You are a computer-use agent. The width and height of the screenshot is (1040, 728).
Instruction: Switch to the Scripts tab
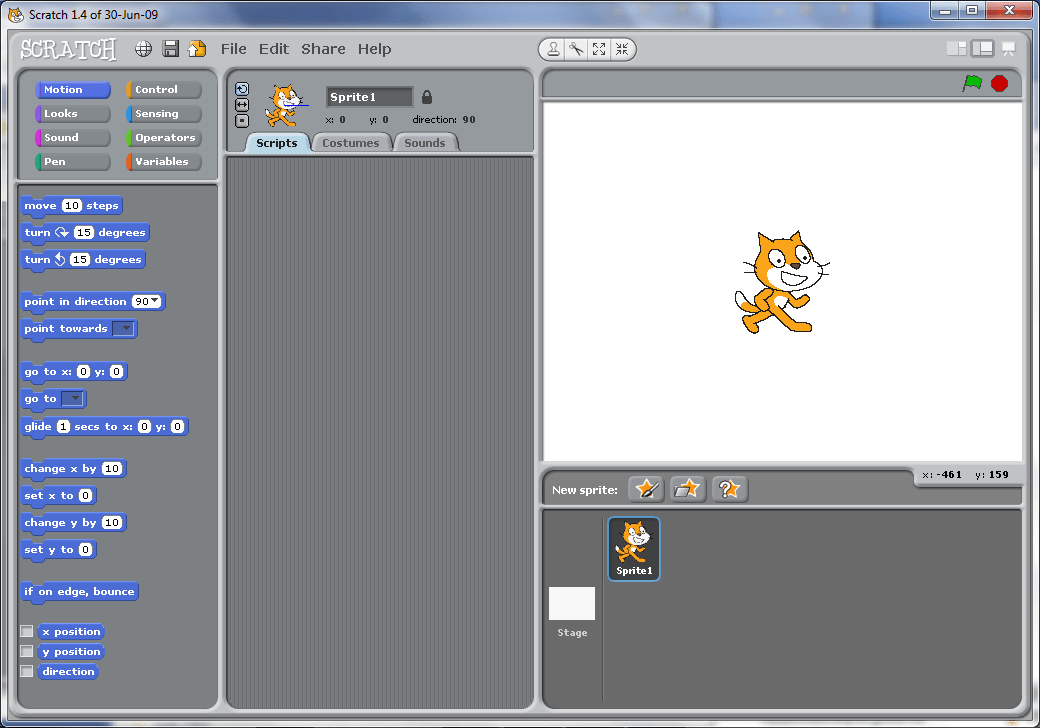click(x=277, y=143)
